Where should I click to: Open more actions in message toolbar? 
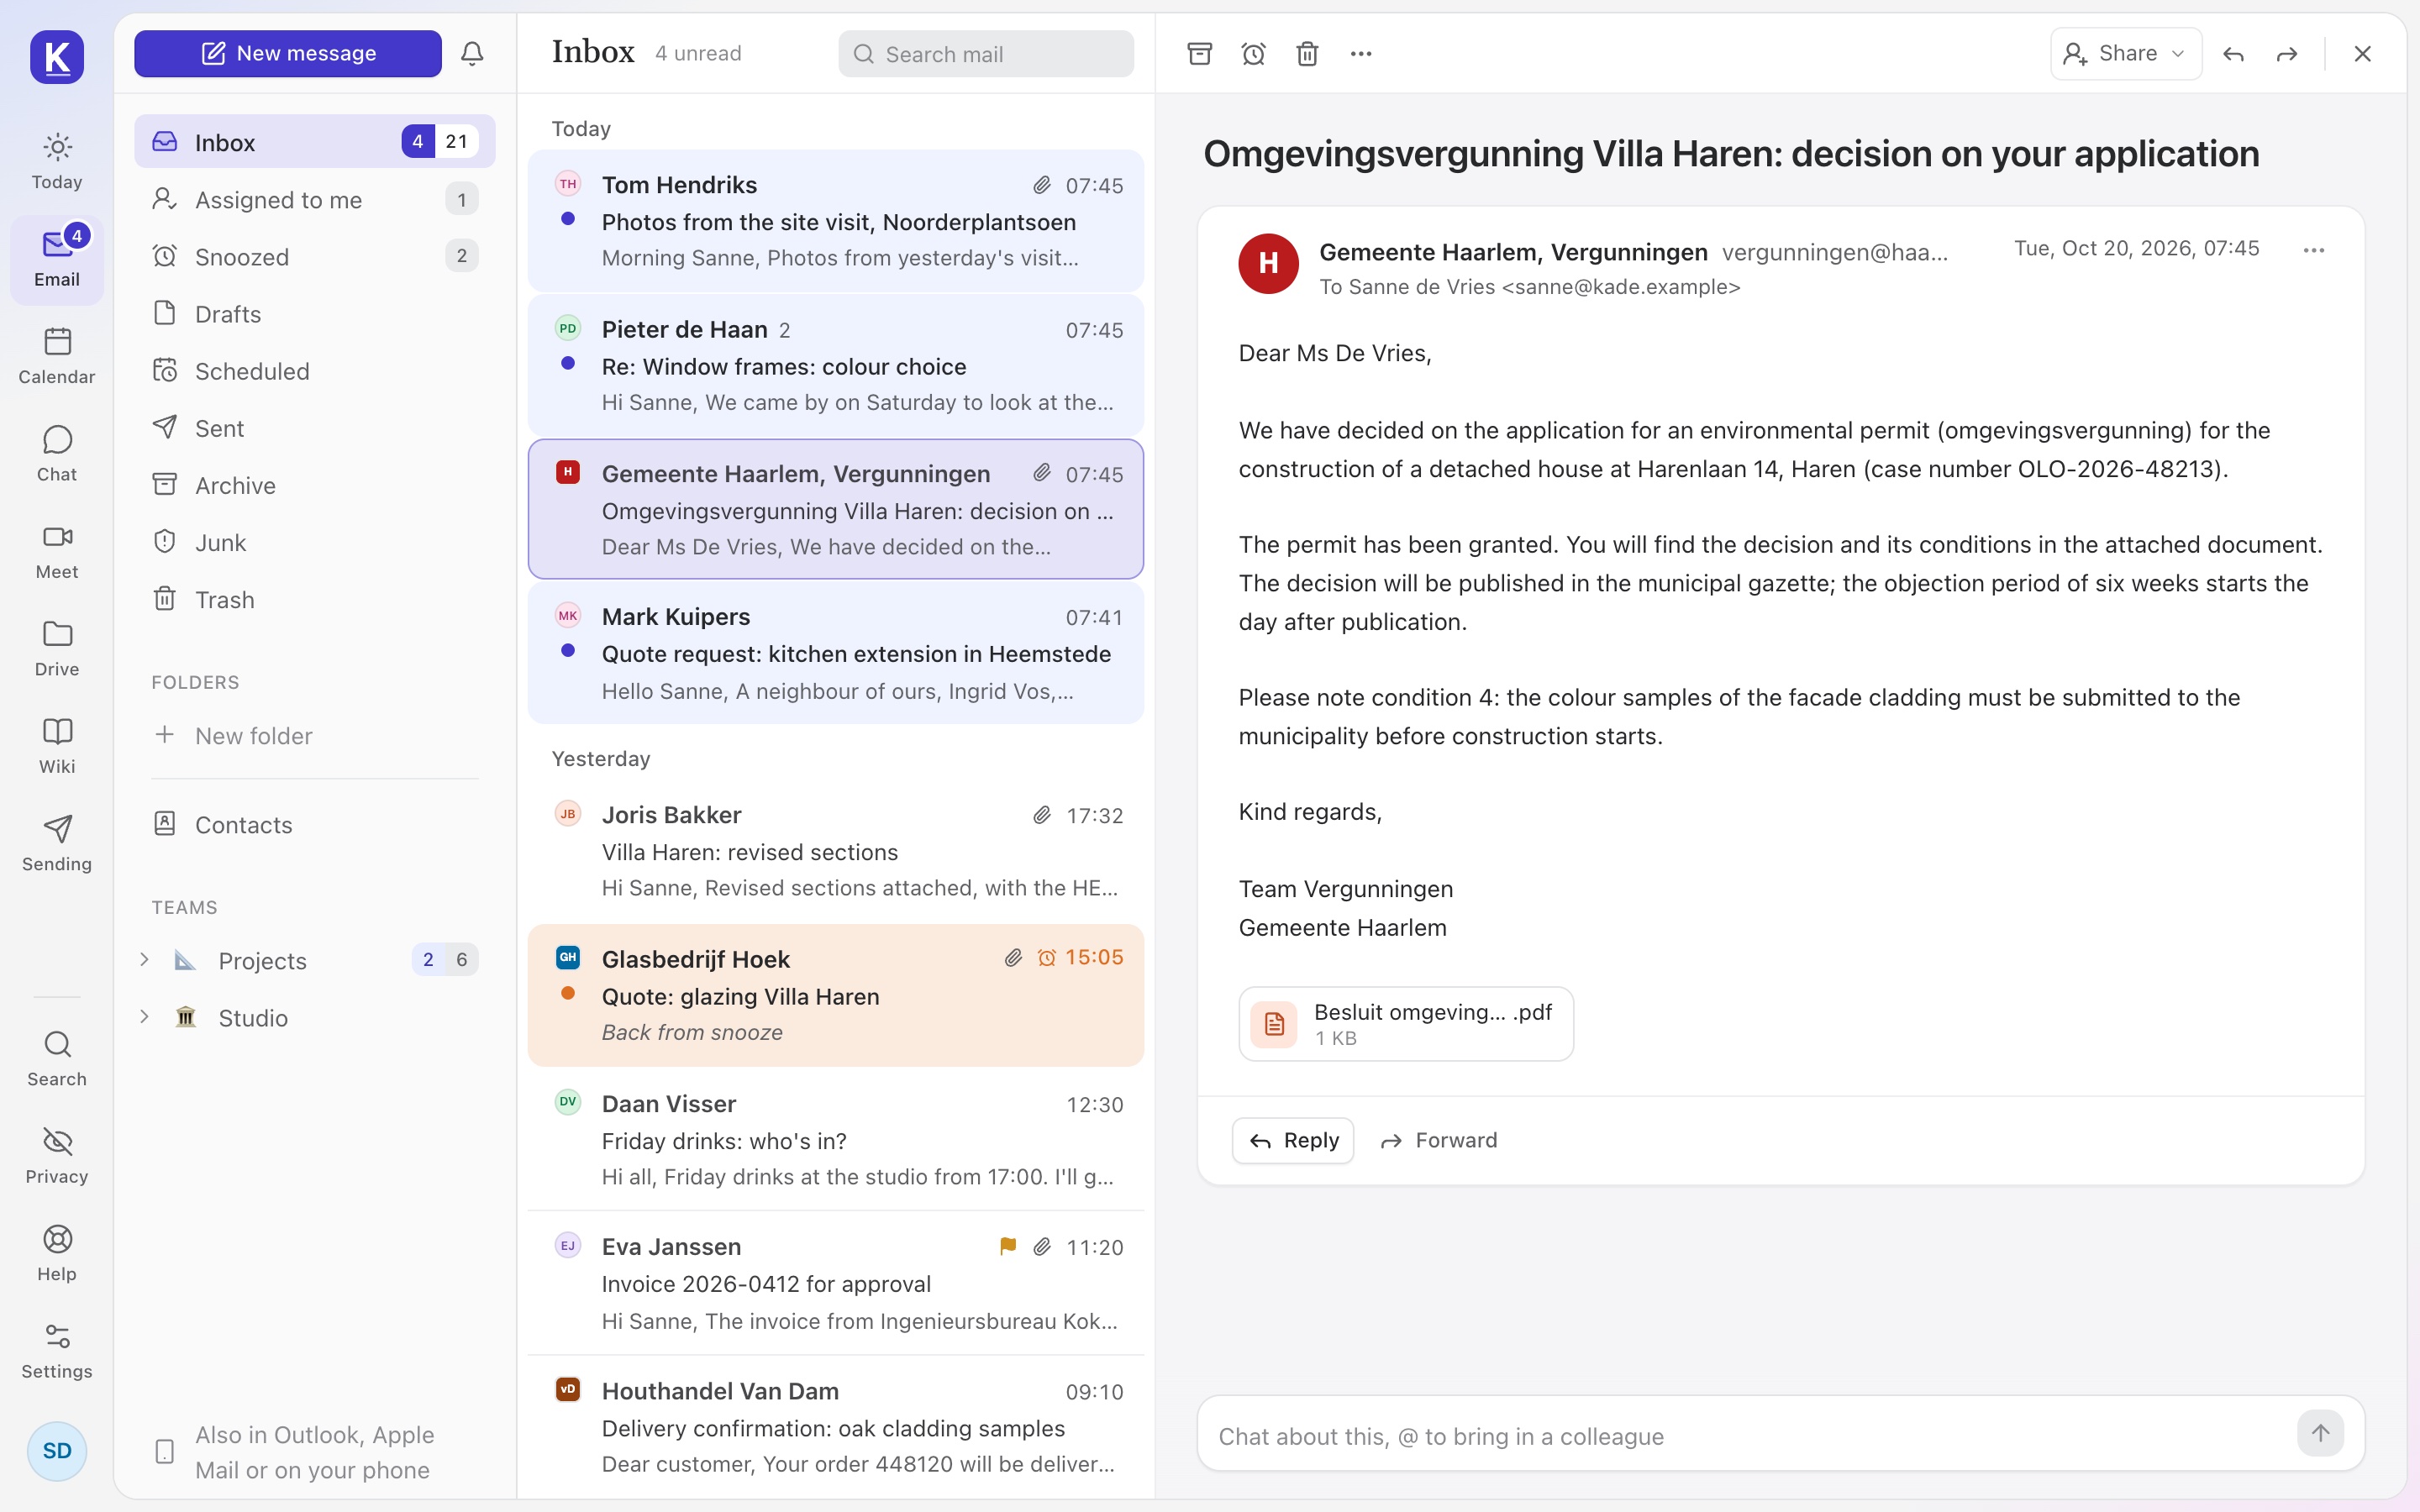pos(1361,53)
